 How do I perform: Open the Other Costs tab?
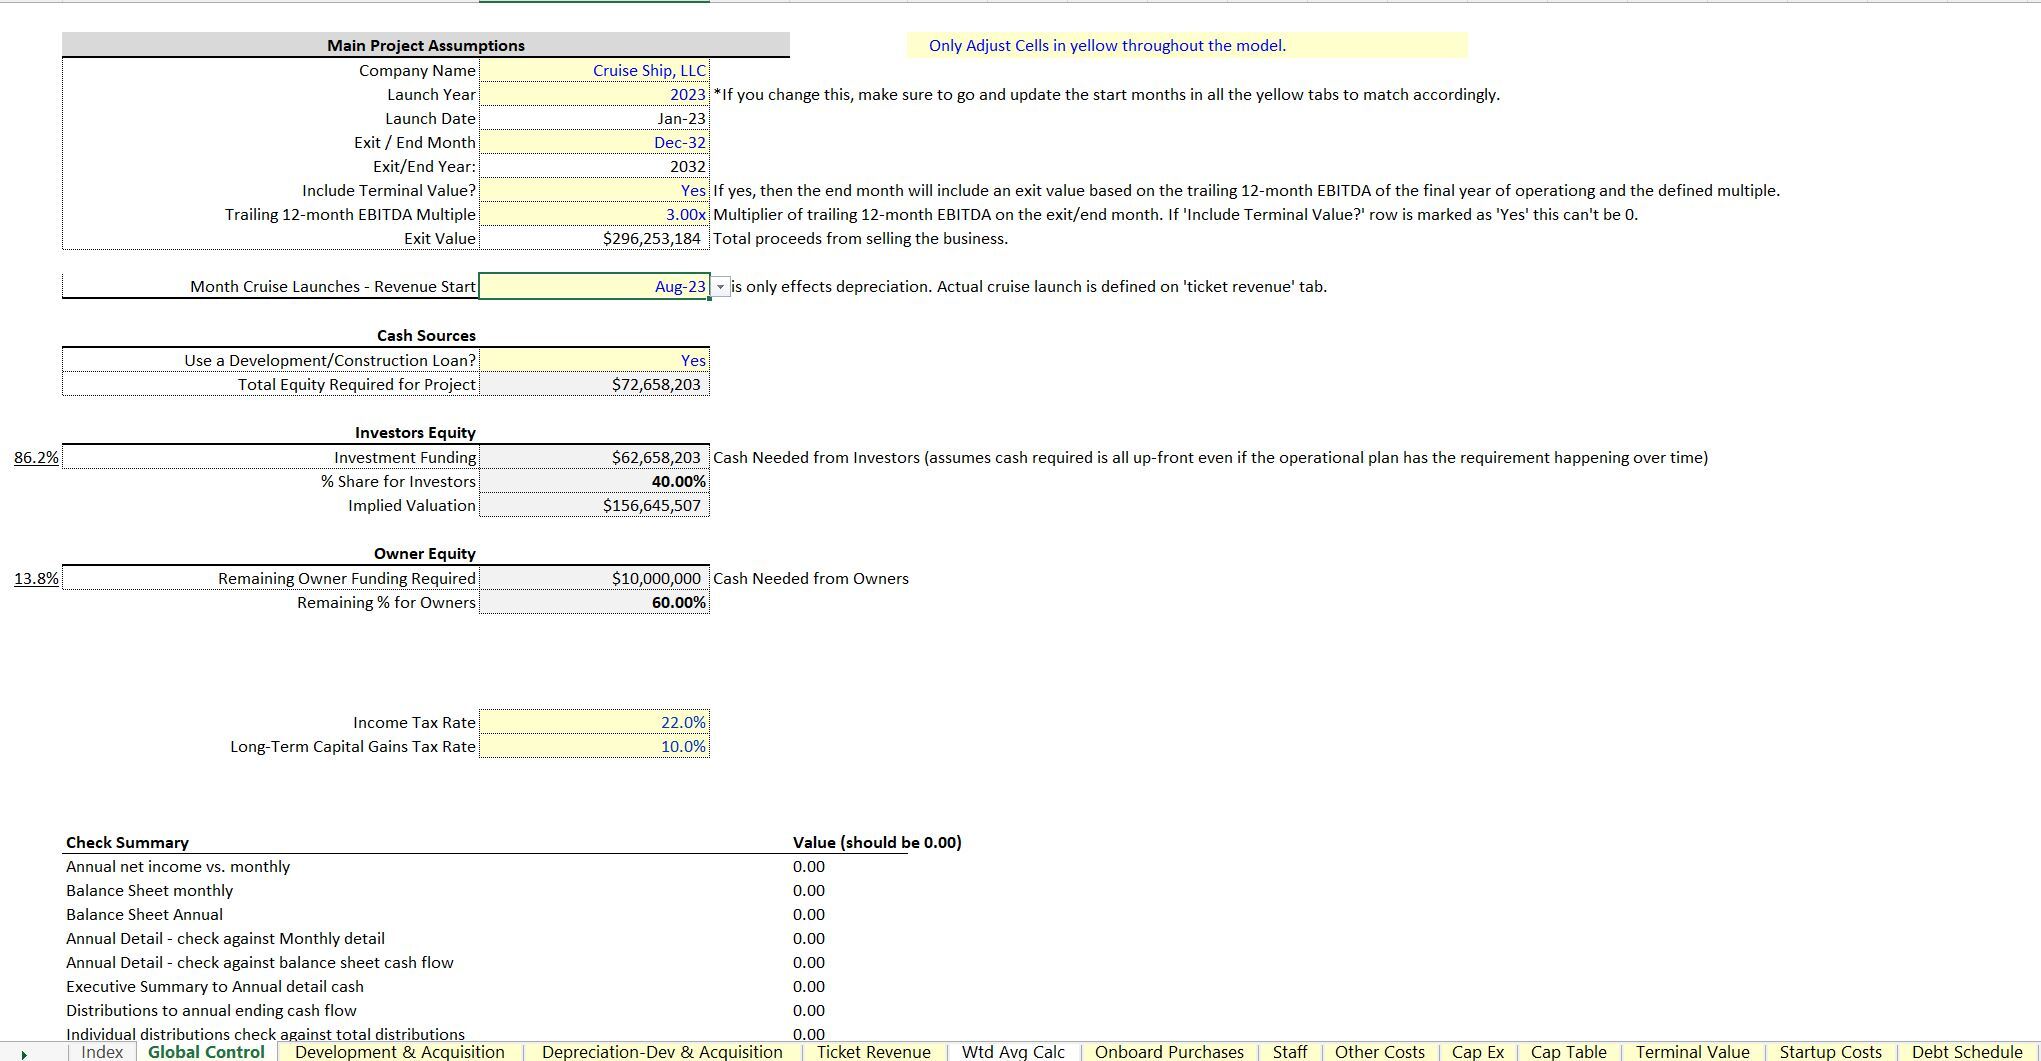click(1380, 1052)
